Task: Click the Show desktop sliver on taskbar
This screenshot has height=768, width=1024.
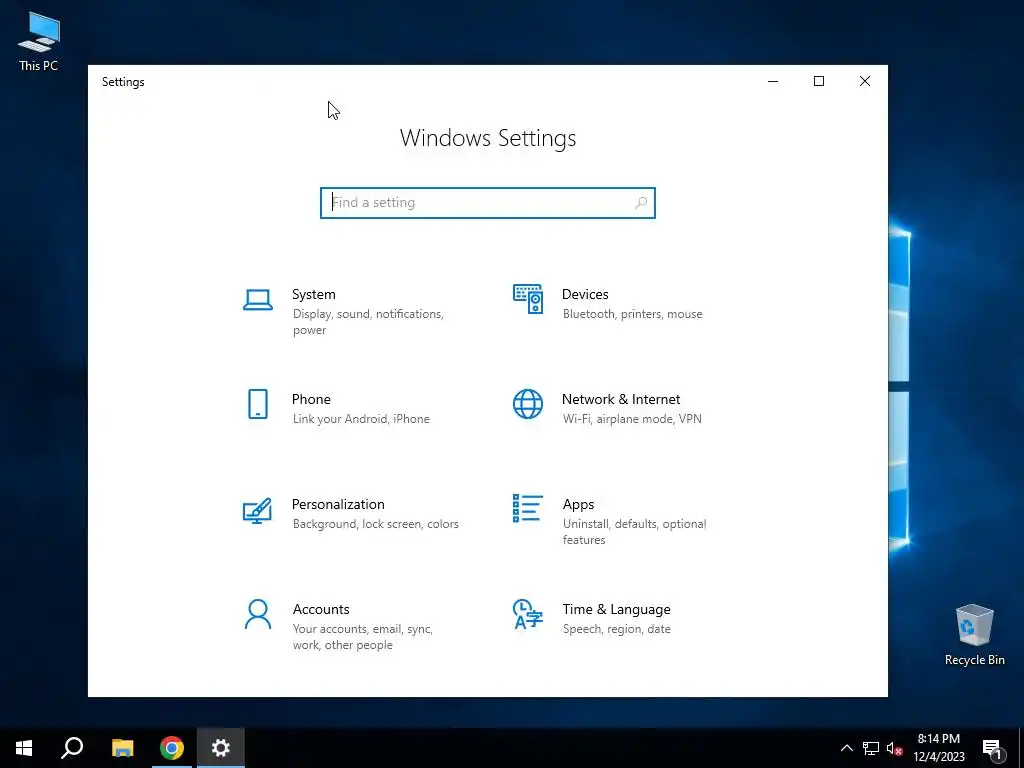Action: point(1021,748)
